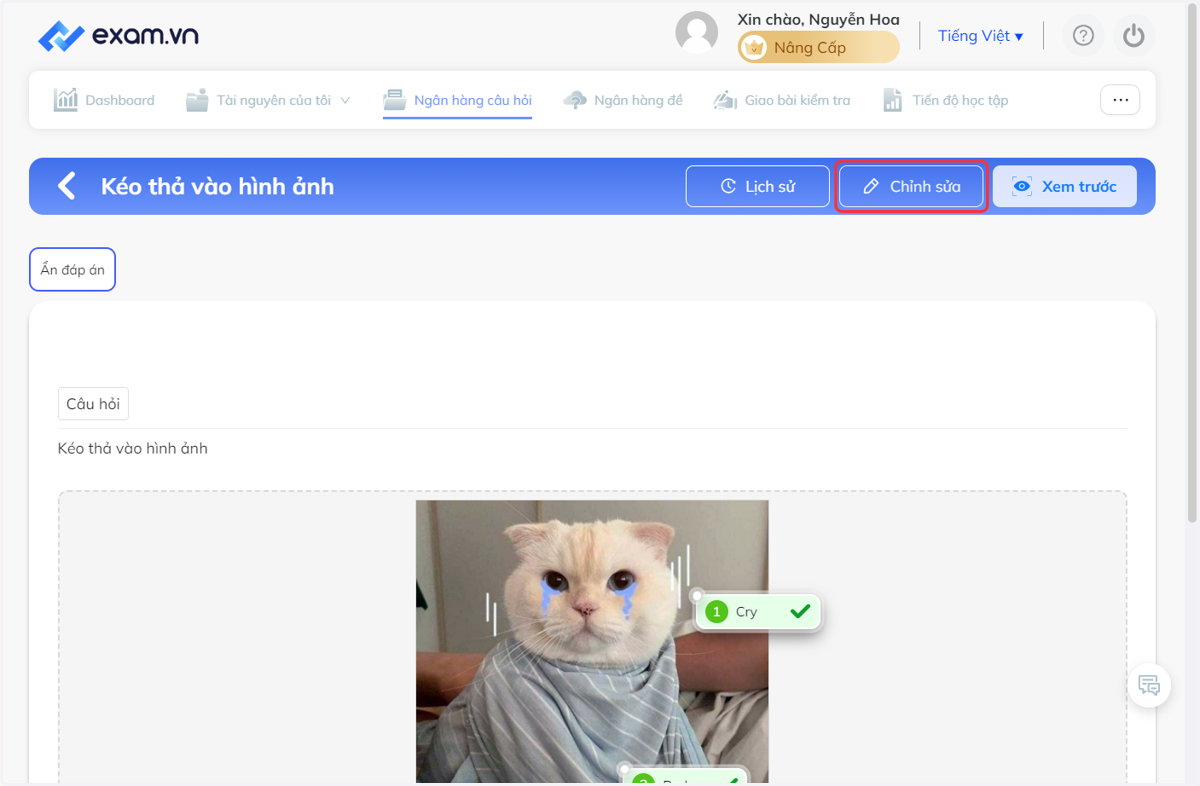Image resolution: width=1200 pixels, height=786 pixels.
Task: Click the Nâng Cấp upgrade button
Action: [818, 47]
